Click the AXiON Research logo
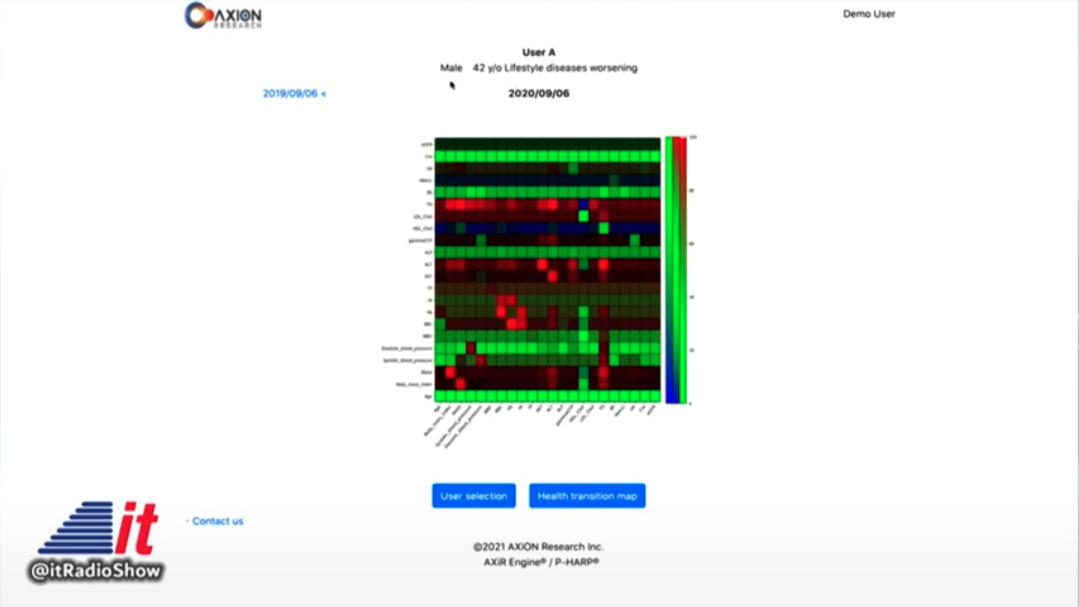Screen dimensions: 1079x607 point(223,15)
